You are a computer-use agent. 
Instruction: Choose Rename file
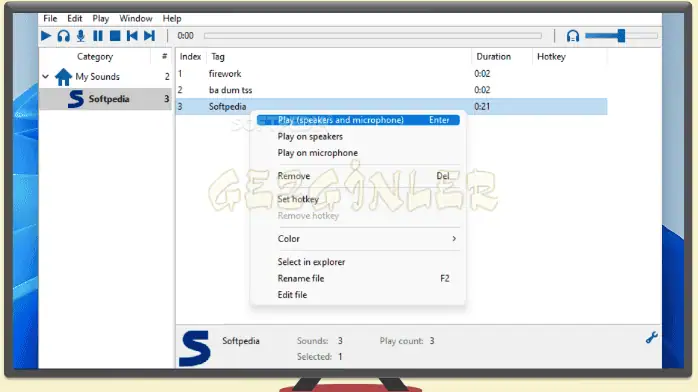tap(301, 278)
